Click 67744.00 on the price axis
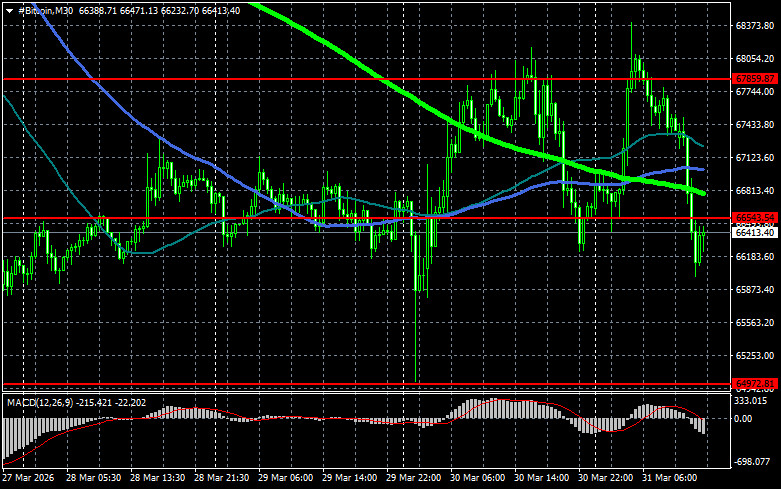The height and width of the screenshot is (489, 781). (x=755, y=92)
